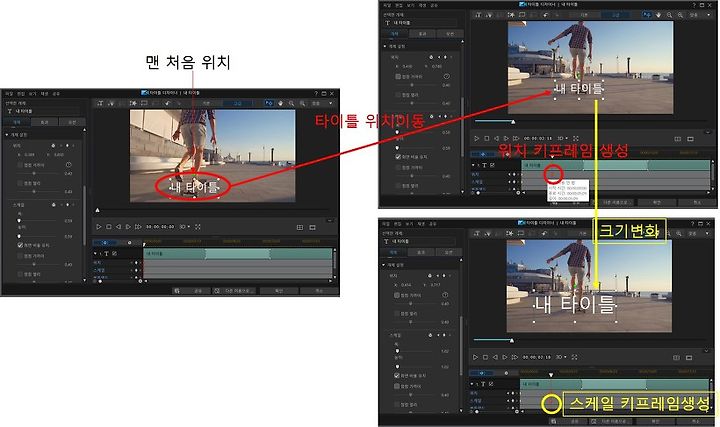Click previous position keyframe arrow, upper-right panel
This screenshot has width=720, height=427.
pyautogui.click(x=439, y=57)
